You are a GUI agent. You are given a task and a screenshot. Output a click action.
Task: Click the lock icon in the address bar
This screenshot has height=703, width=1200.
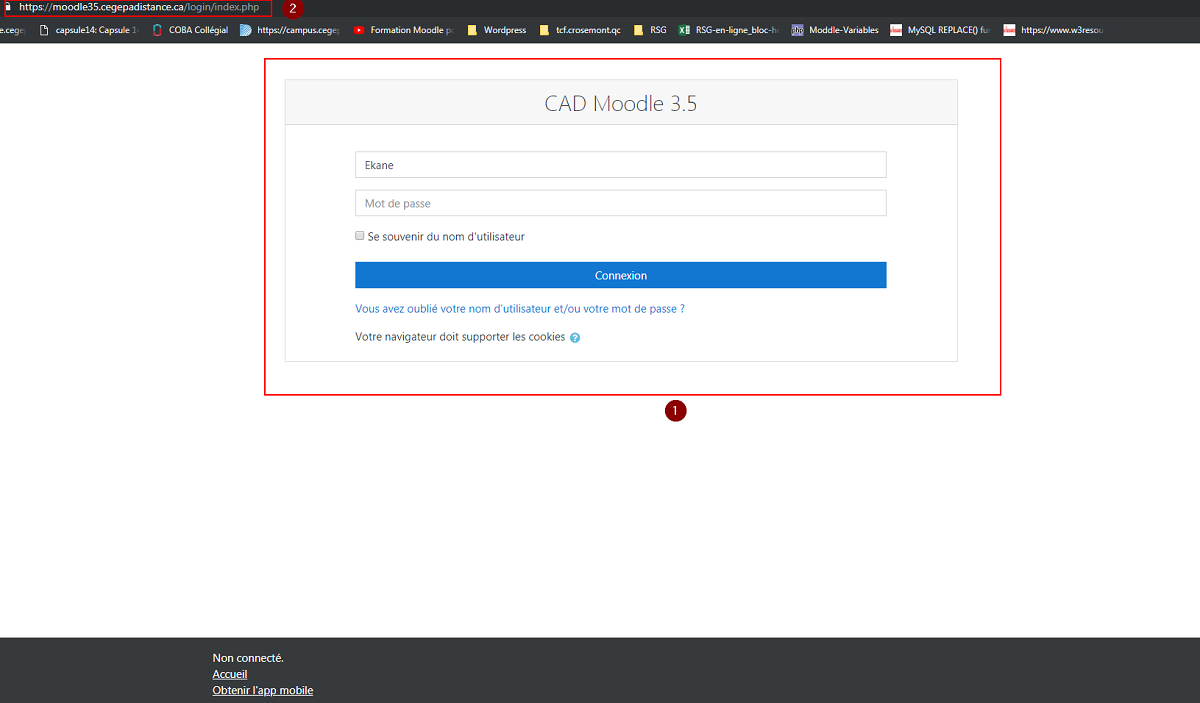7,8
